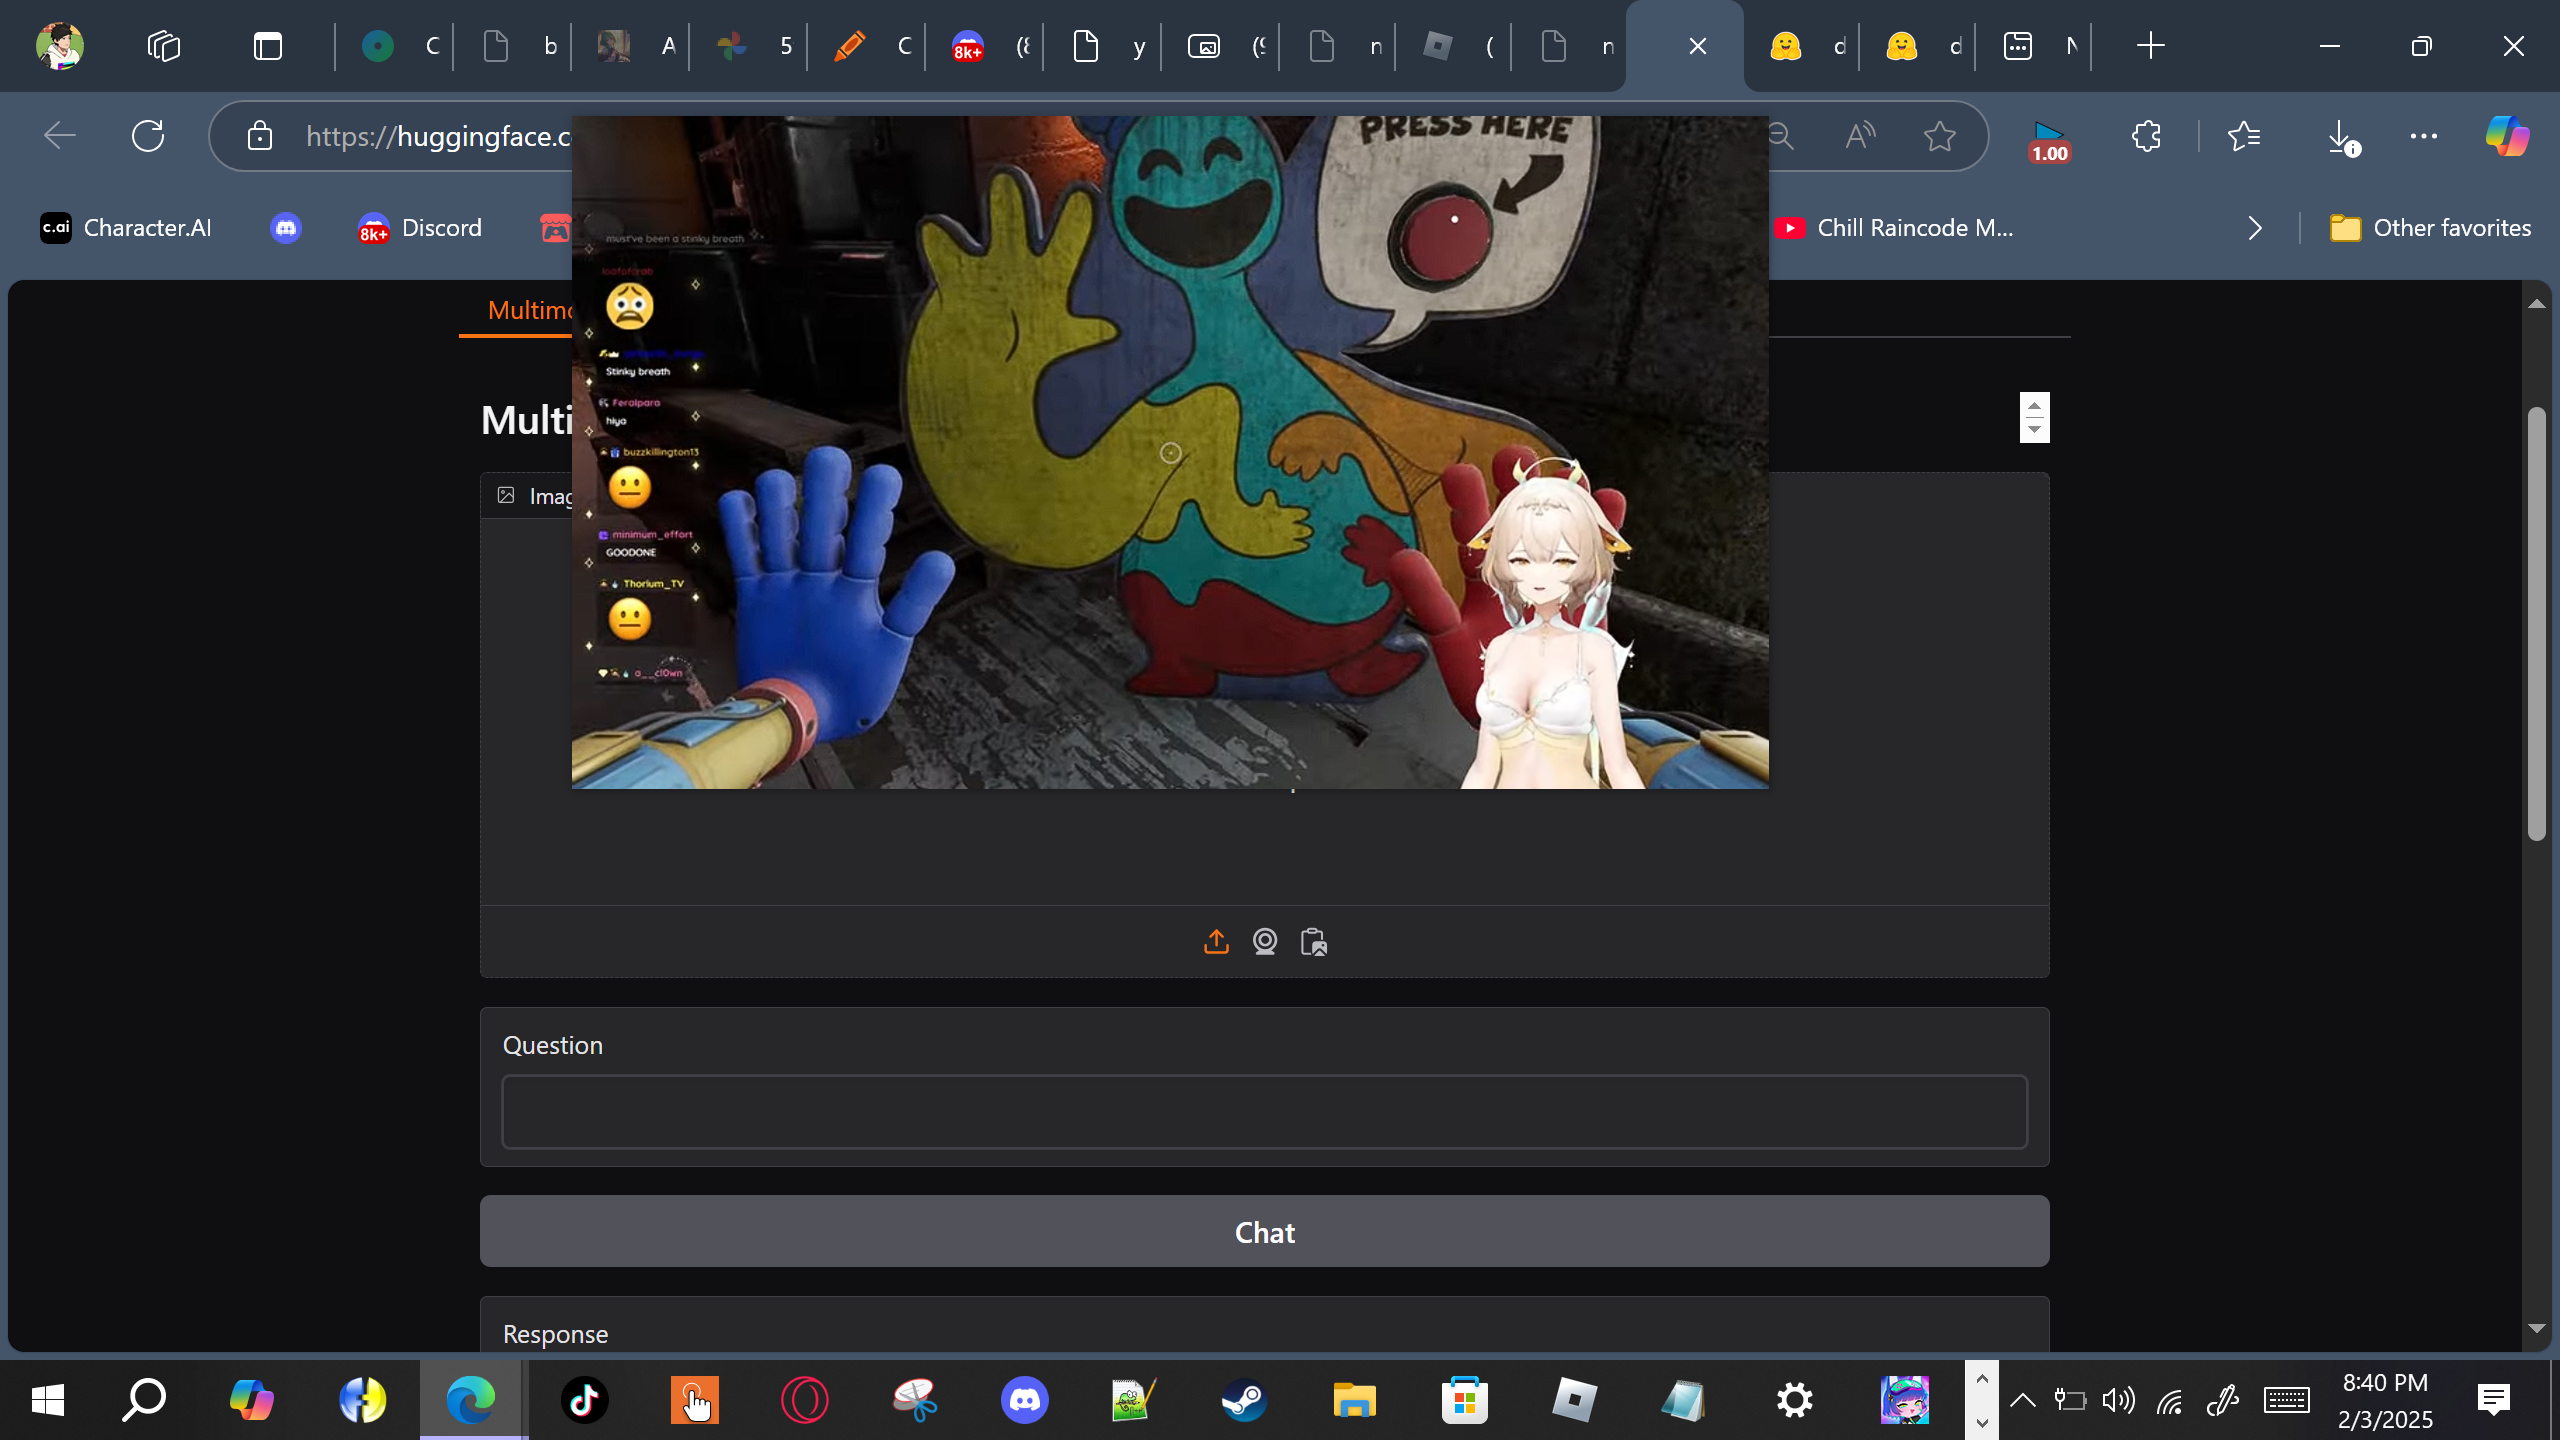The width and height of the screenshot is (2560, 1440).
Task: Open the notification center icon
Action: coord(2494,1400)
